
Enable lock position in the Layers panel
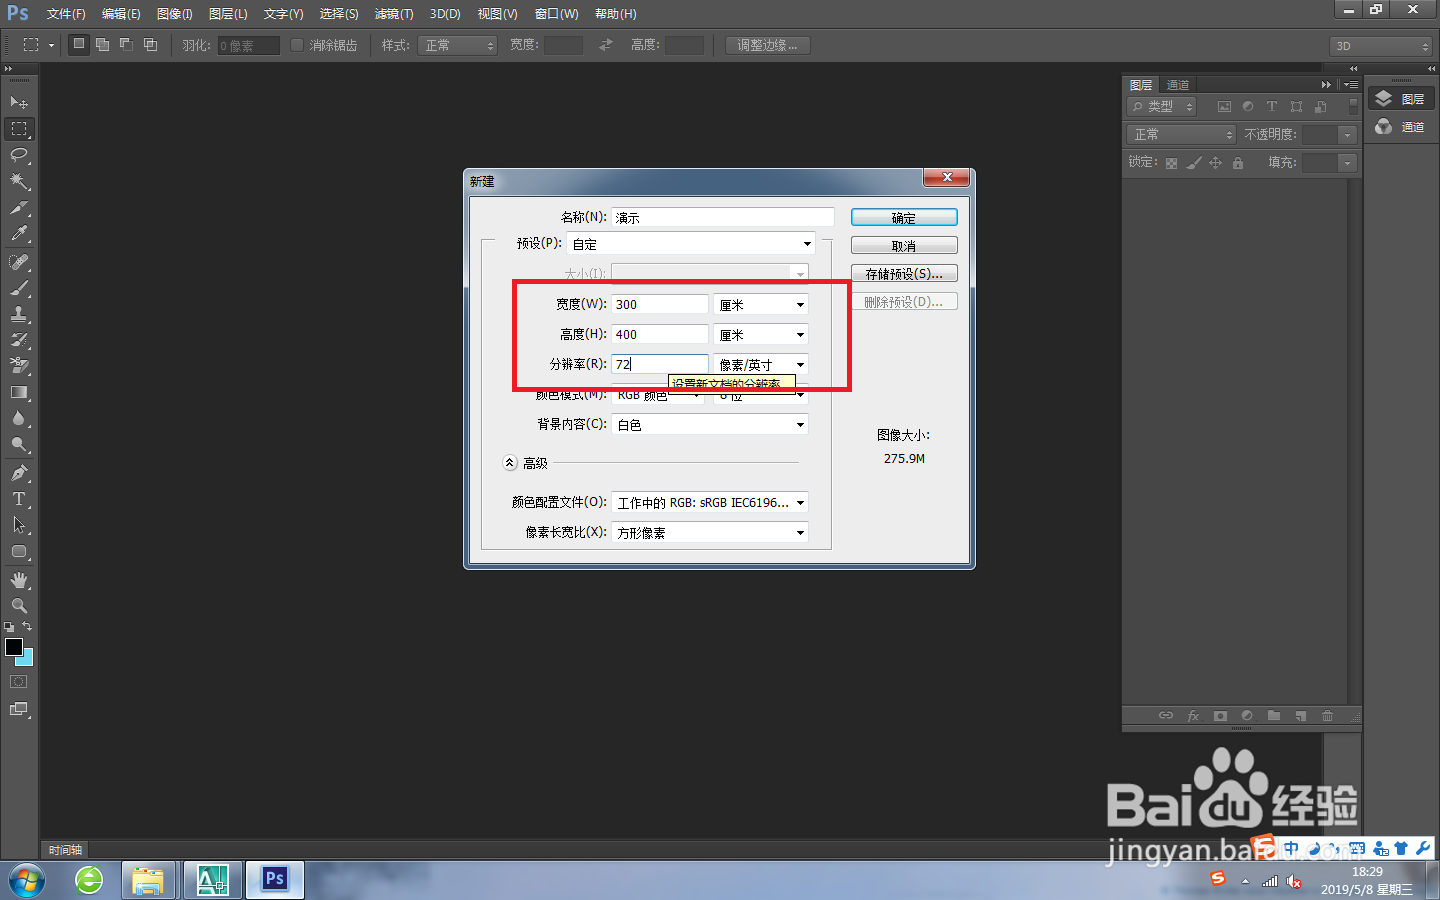click(1216, 162)
